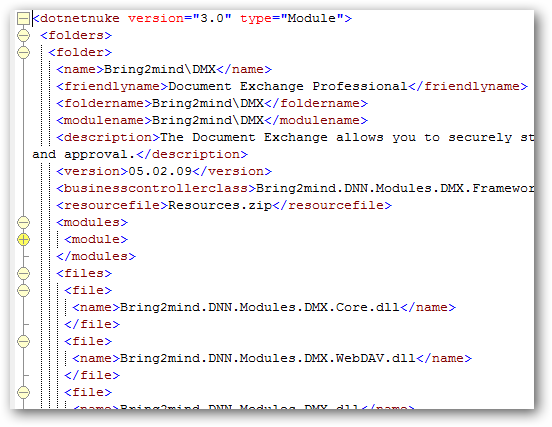Click the name line with Bring2mind\DMX
The image size is (552, 427).
coord(164,69)
